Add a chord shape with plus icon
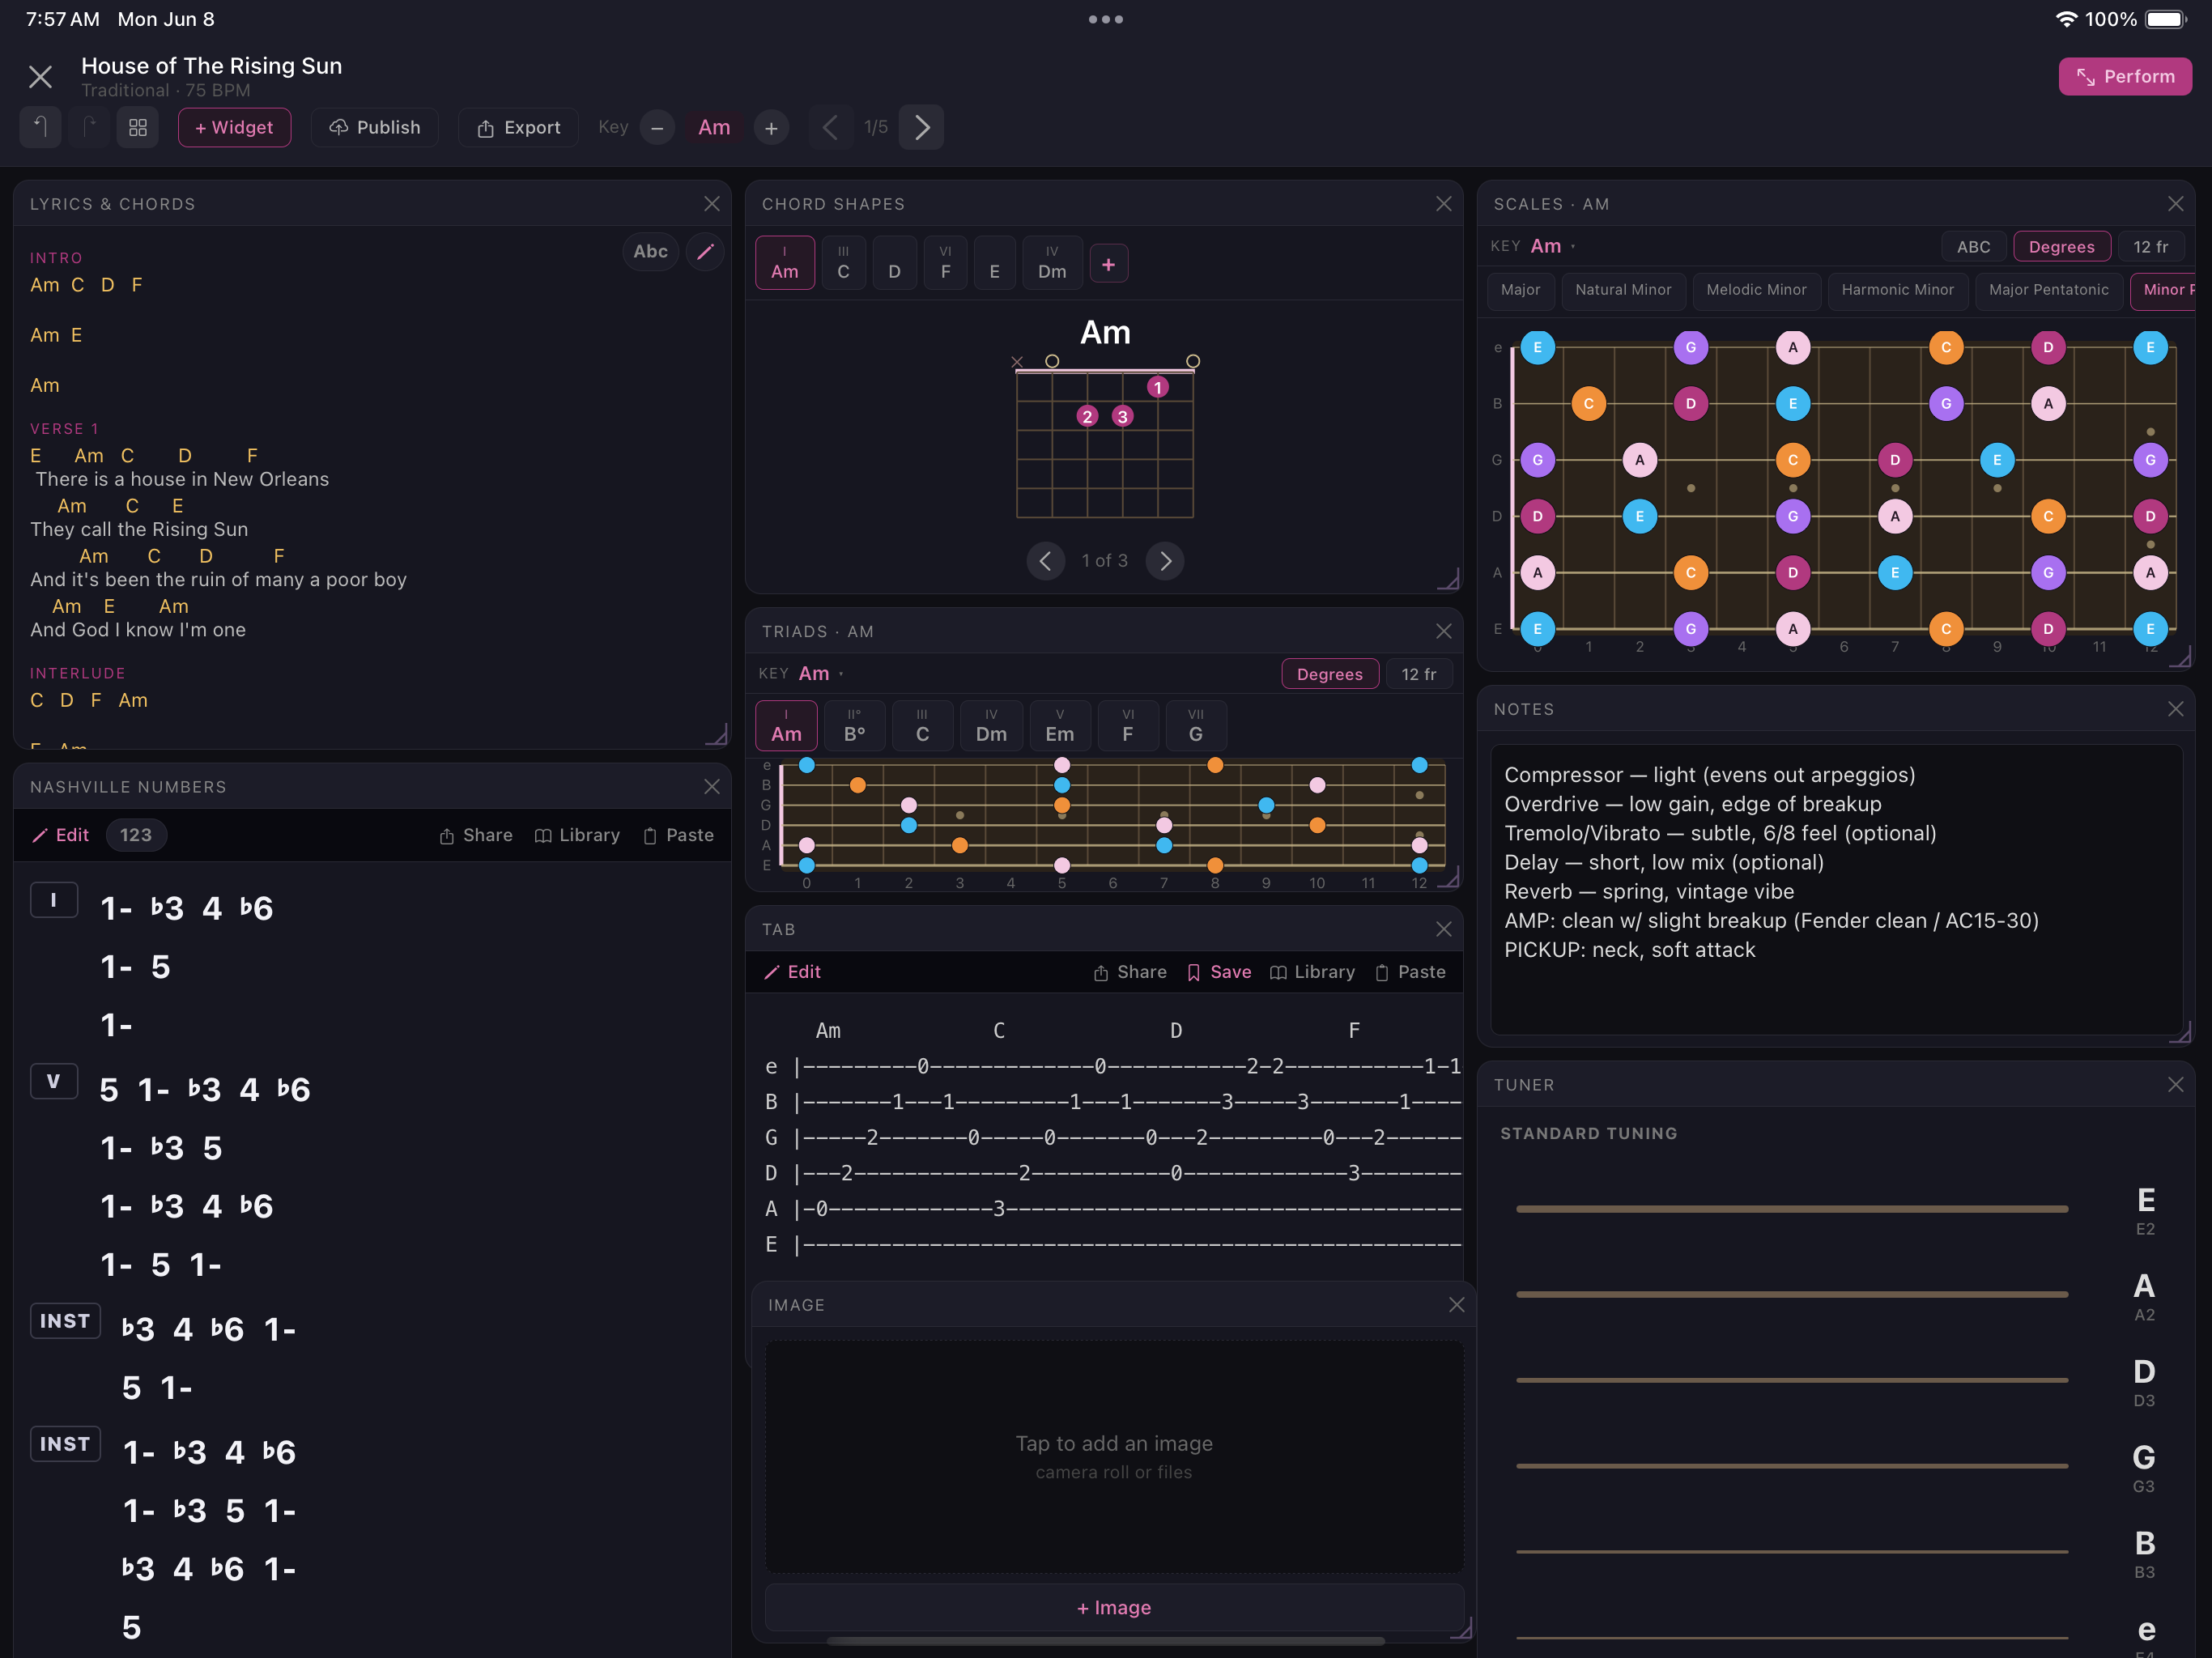Viewport: 2212px width, 1658px height. (x=1108, y=264)
